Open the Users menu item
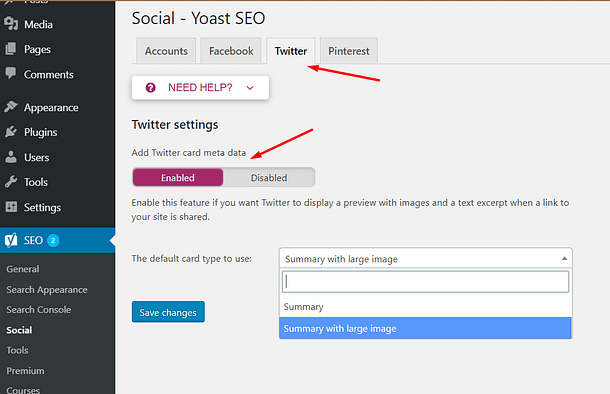The width and height of the screenshot is (610, 394). point(58,157)
